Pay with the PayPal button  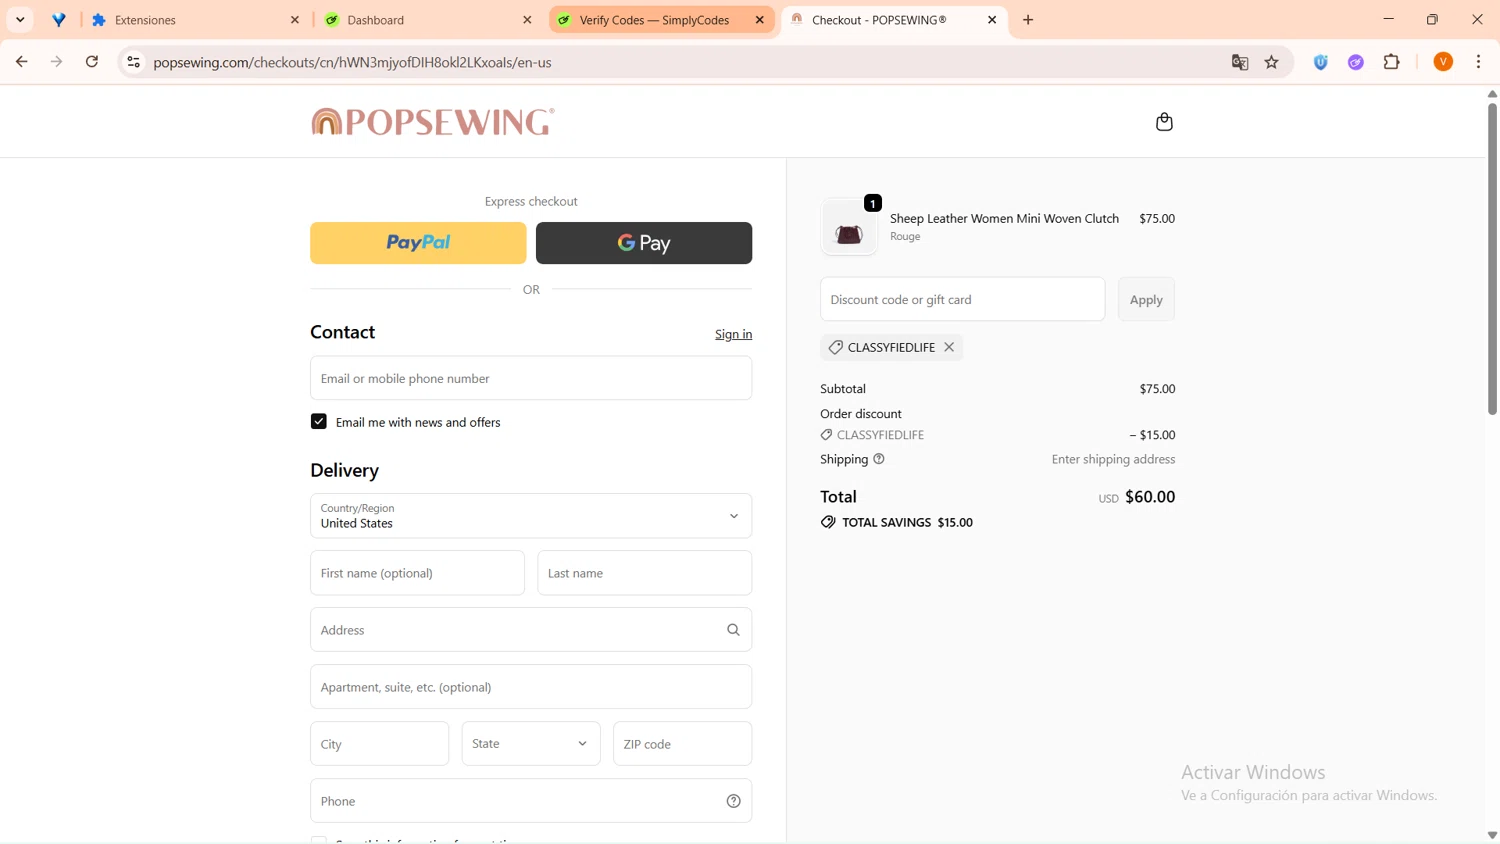[x=418, y=243]
